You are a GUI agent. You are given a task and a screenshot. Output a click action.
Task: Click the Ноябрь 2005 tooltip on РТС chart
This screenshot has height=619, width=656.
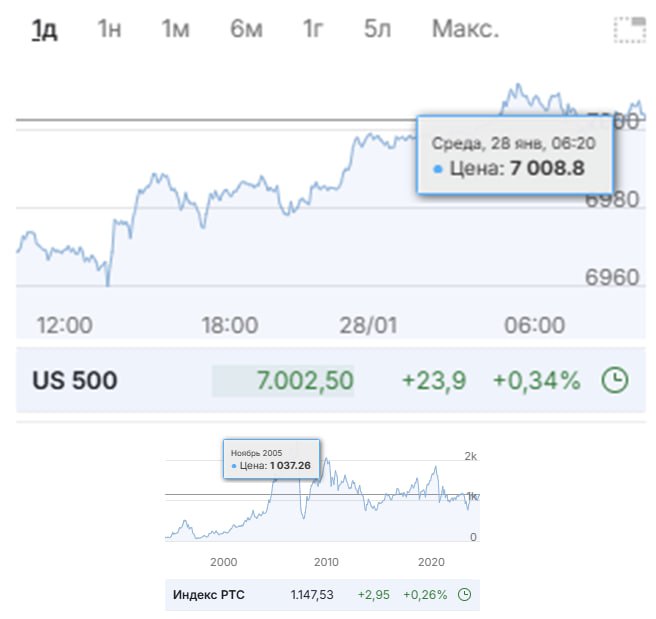click(x=270, y=459)
